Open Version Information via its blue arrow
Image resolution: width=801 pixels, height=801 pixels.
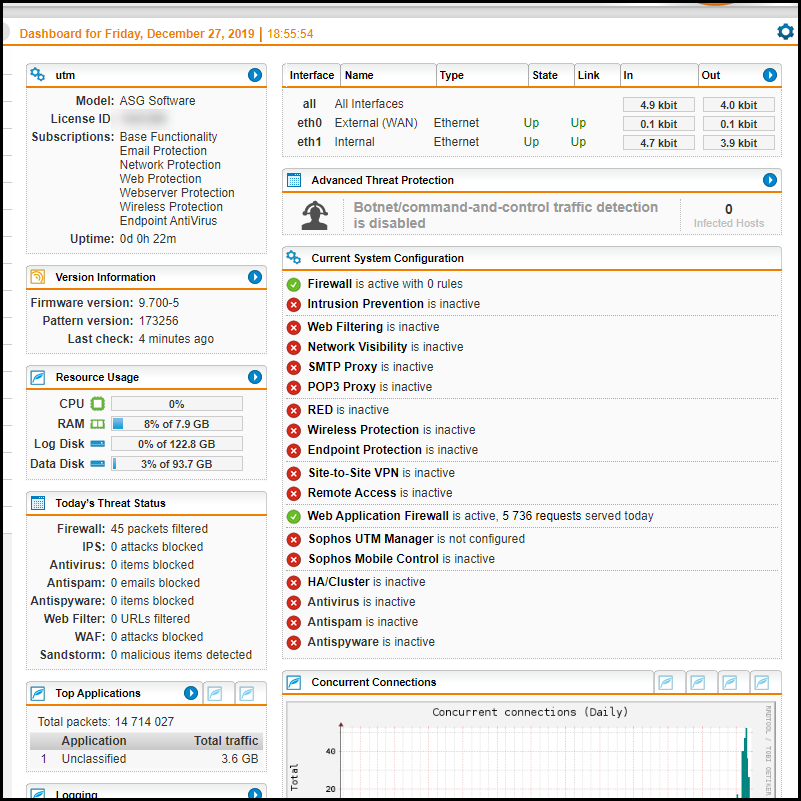[255, 277]
